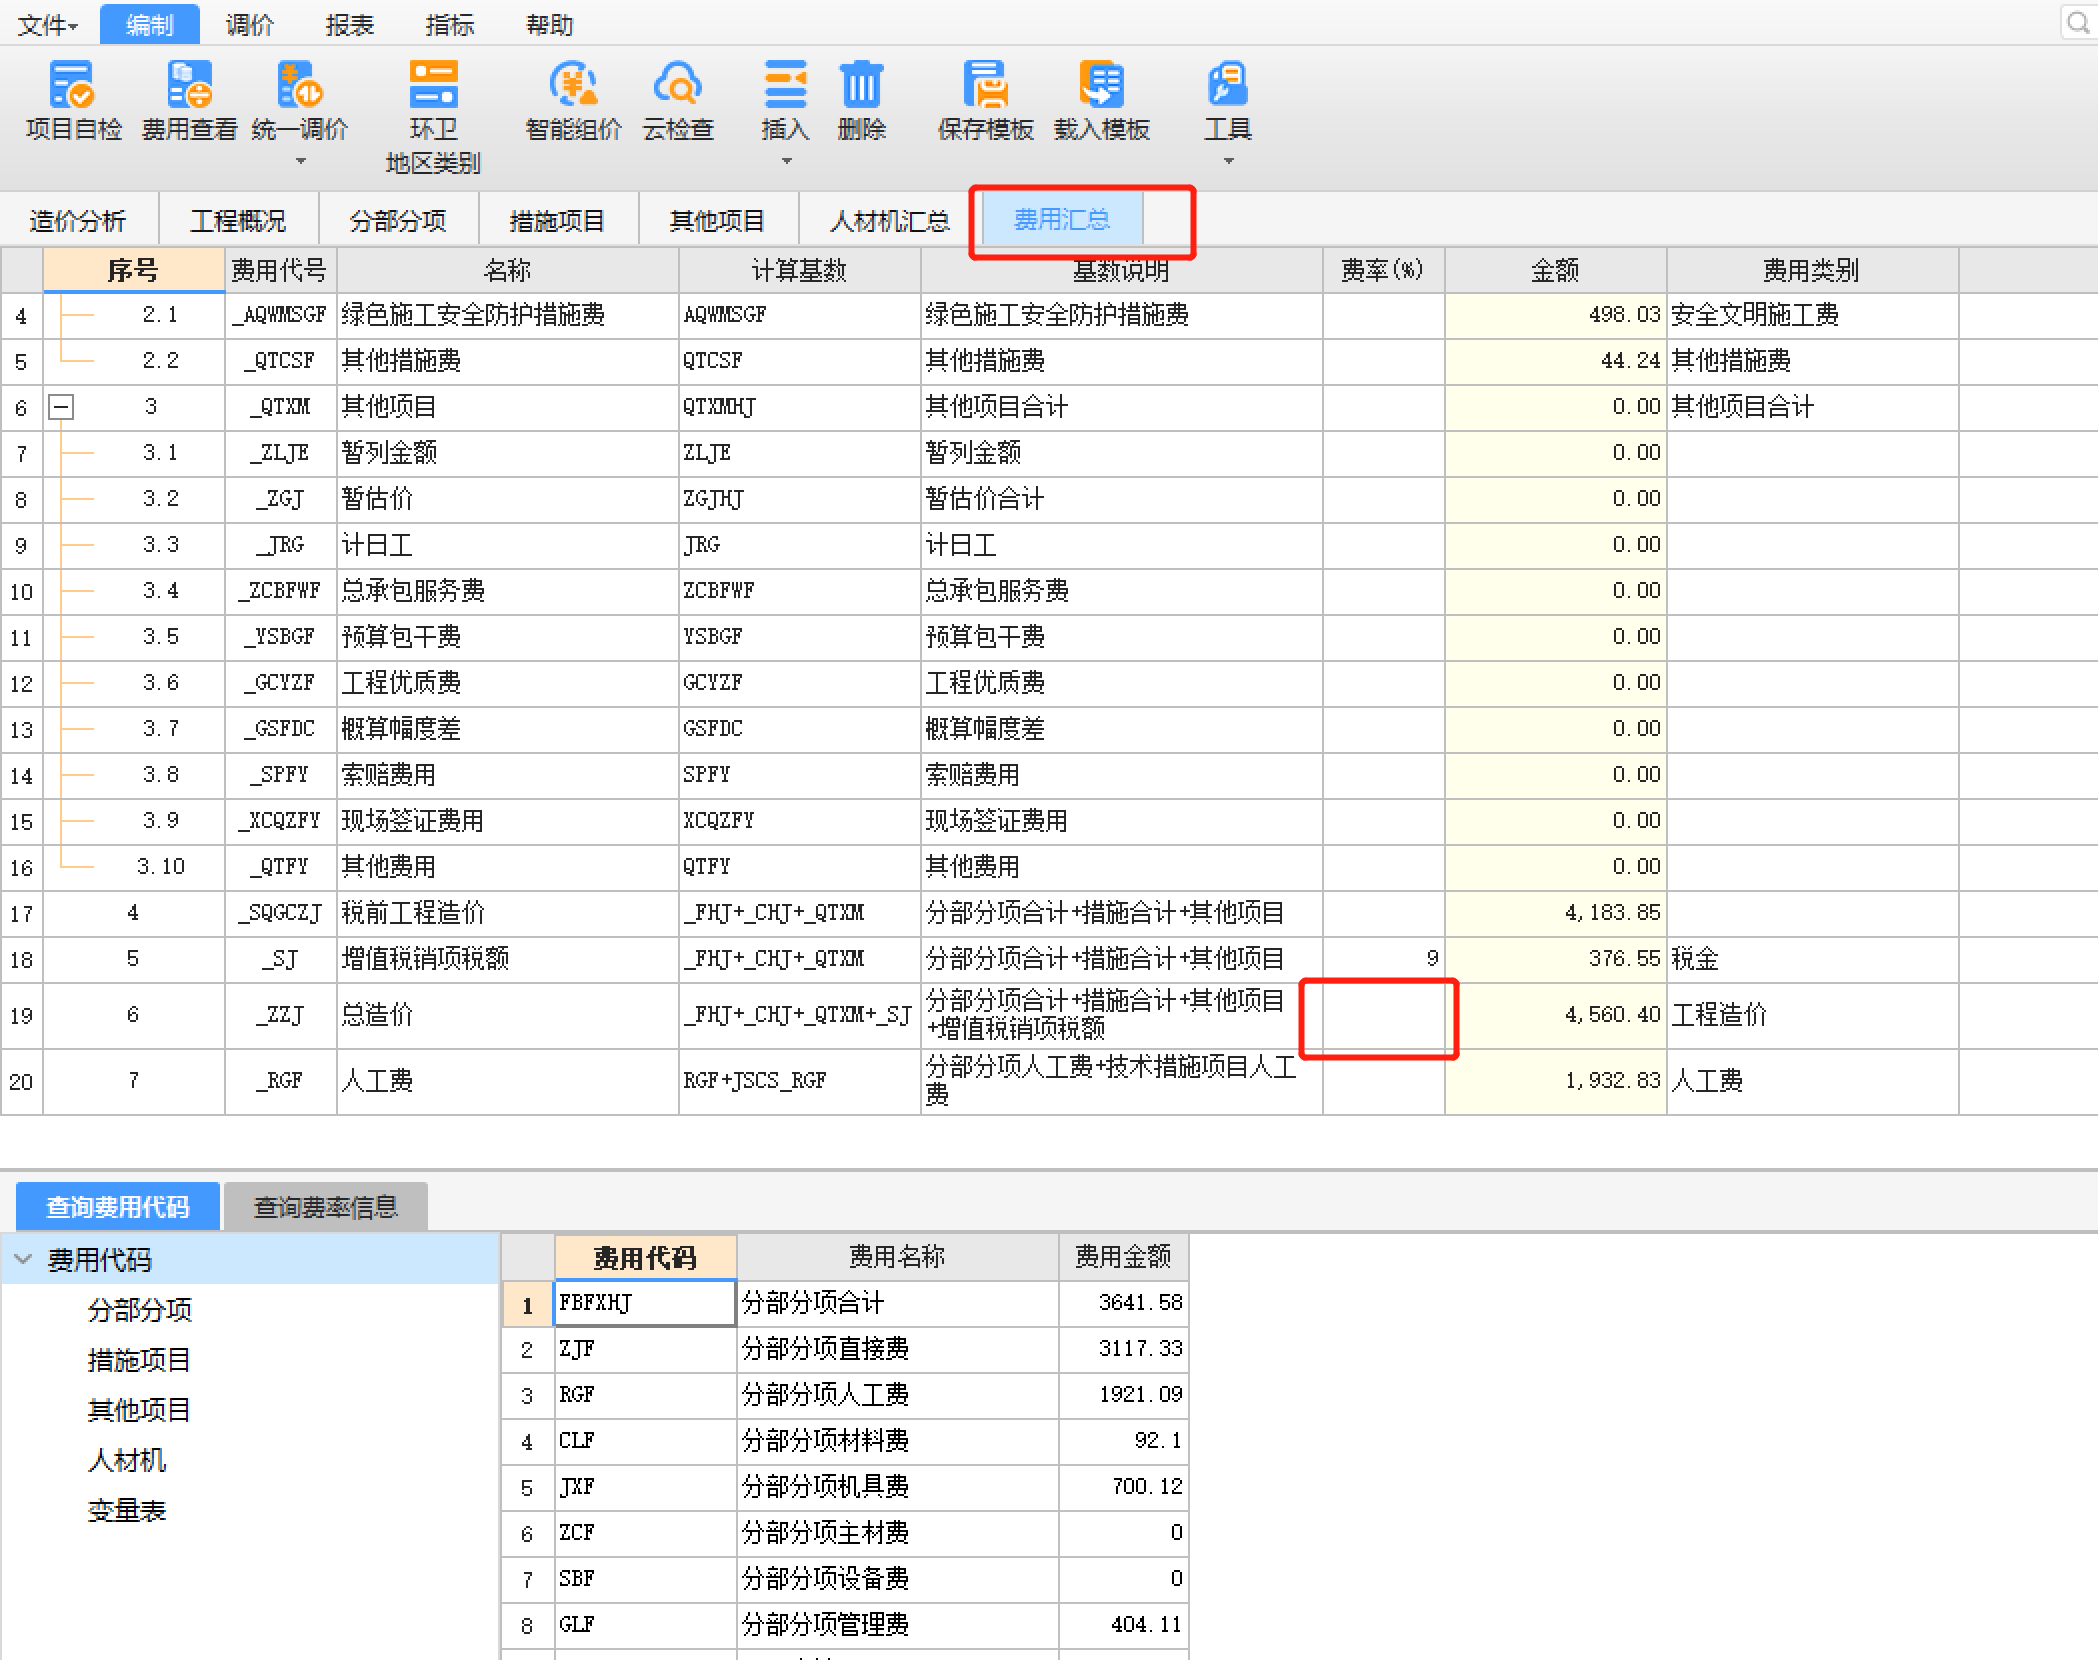Select 变量表 in 费用代码 tree
The width and height of the screenshot is (2098, 1660).
coord(126,1510)
